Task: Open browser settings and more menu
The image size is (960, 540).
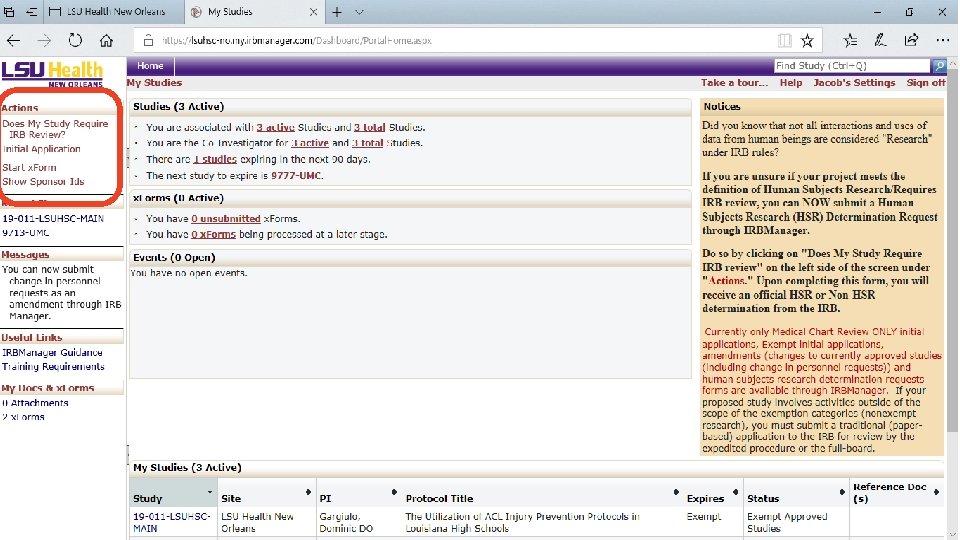Action: 943,41
